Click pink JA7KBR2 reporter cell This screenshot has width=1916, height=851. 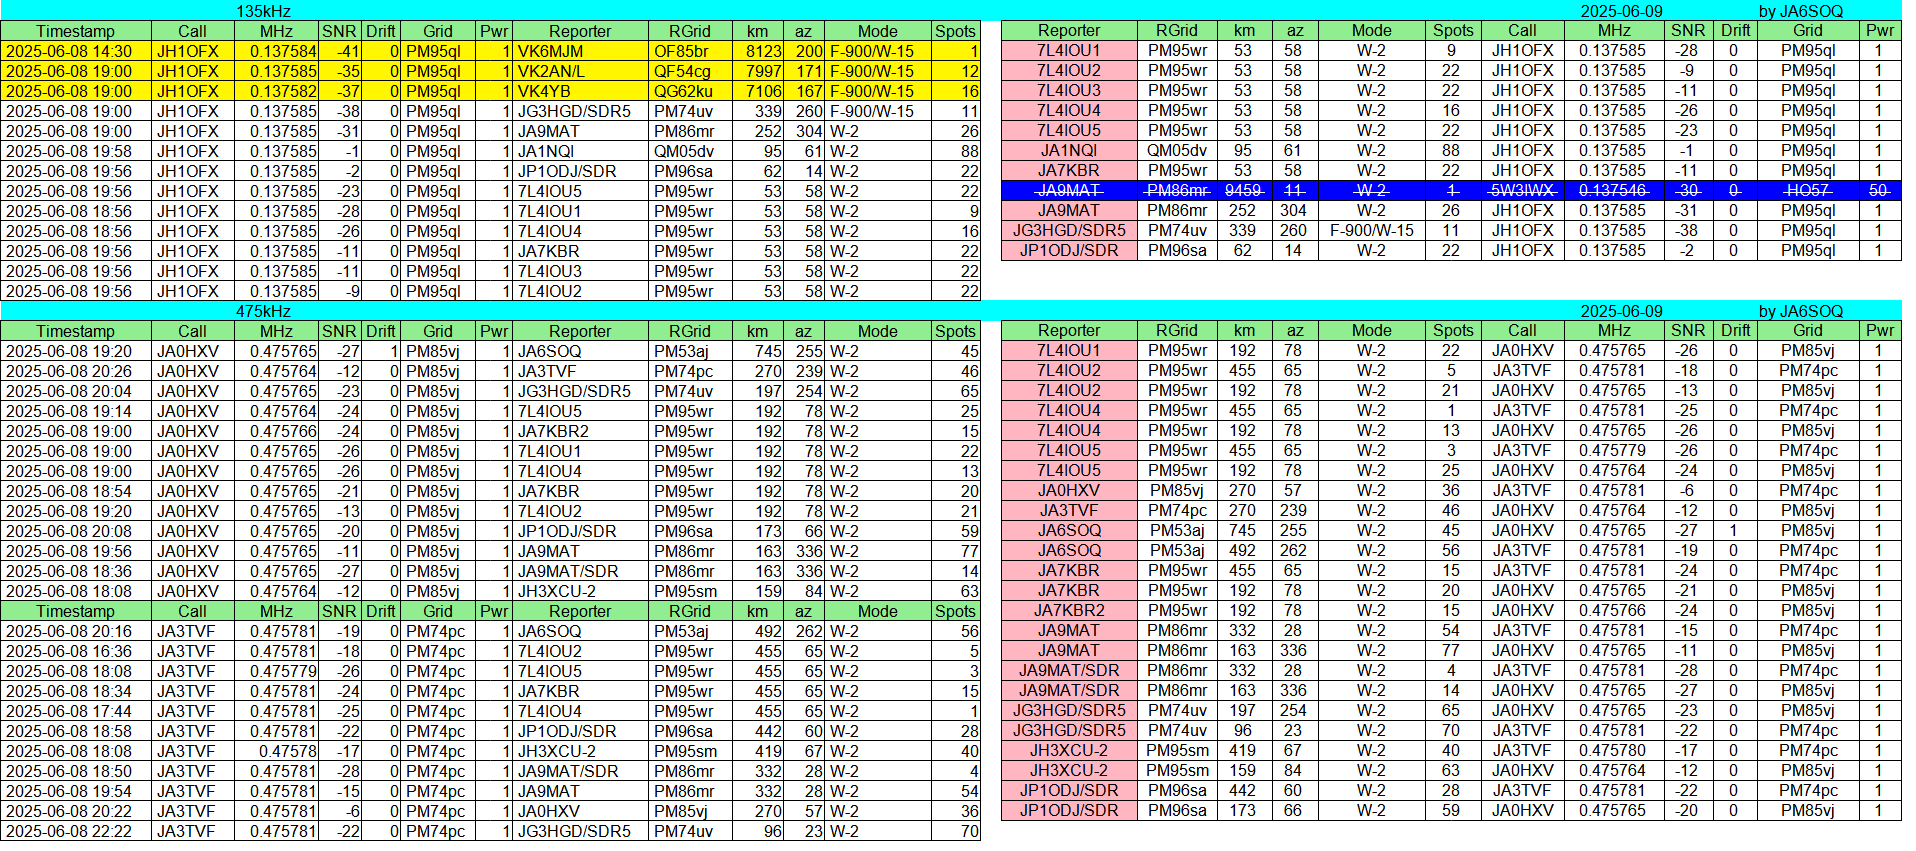(1069, 610)
